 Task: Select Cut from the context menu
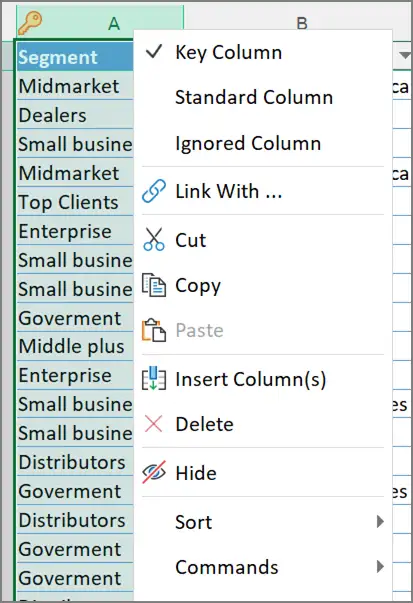tap(263, 240)
